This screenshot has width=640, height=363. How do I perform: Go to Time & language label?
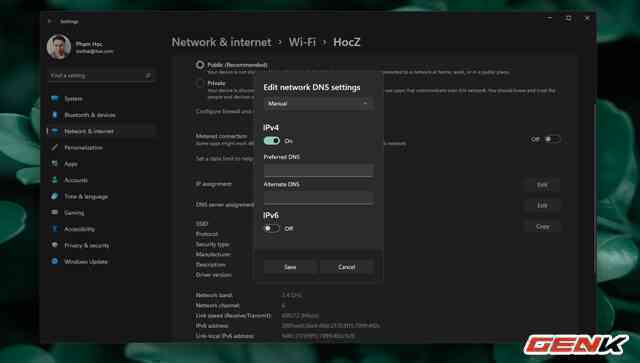pos(86,196)
